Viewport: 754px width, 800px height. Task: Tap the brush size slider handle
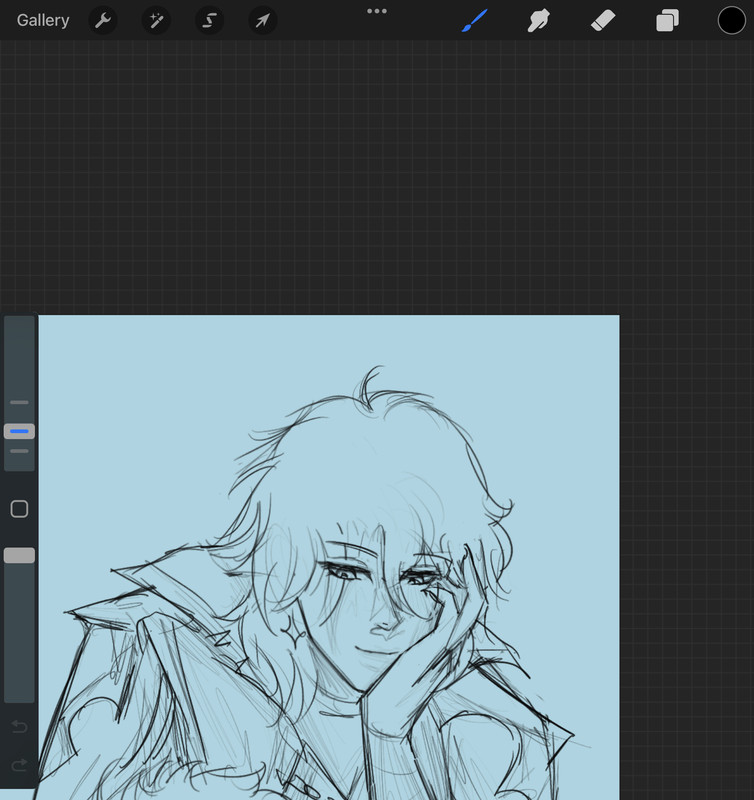[x=19, y=431]
